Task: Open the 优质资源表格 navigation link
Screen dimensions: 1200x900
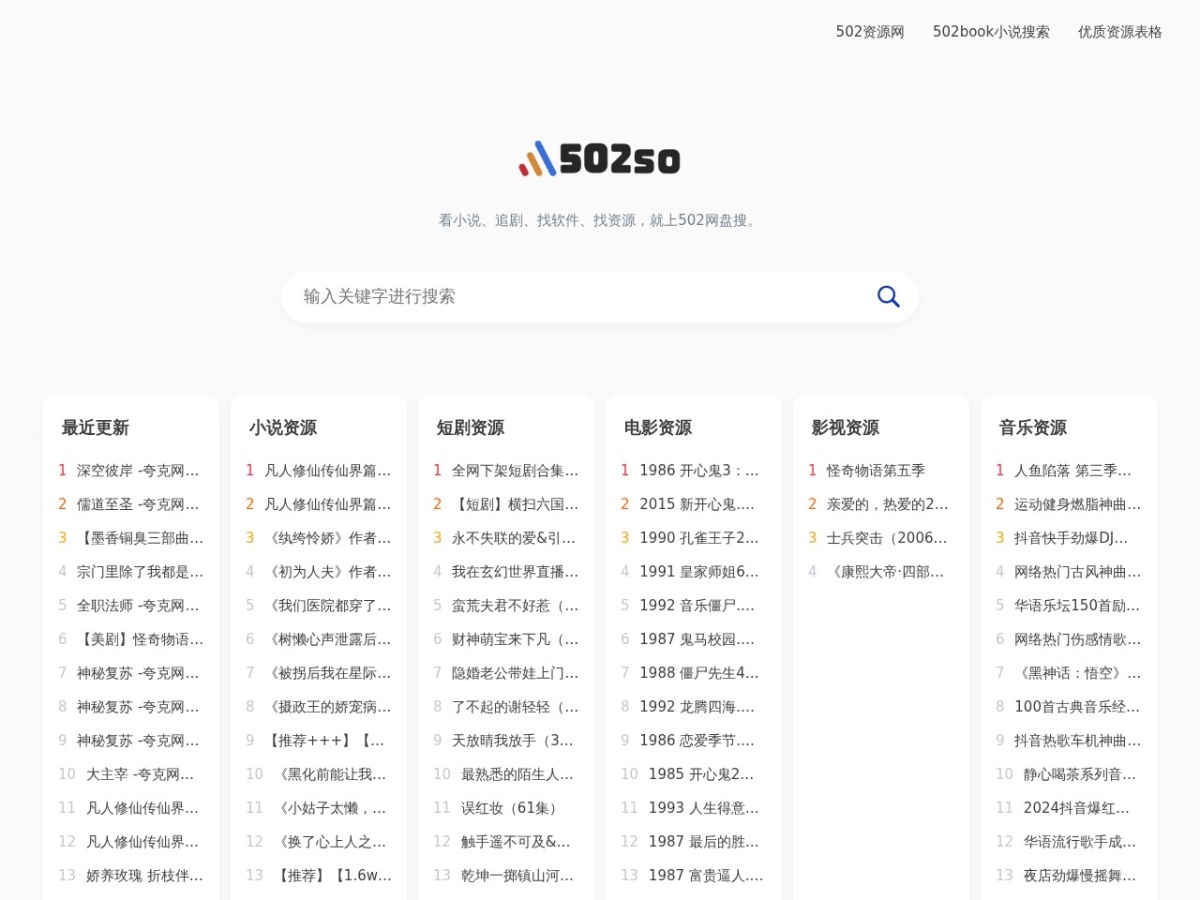Action: [1120, 32]
